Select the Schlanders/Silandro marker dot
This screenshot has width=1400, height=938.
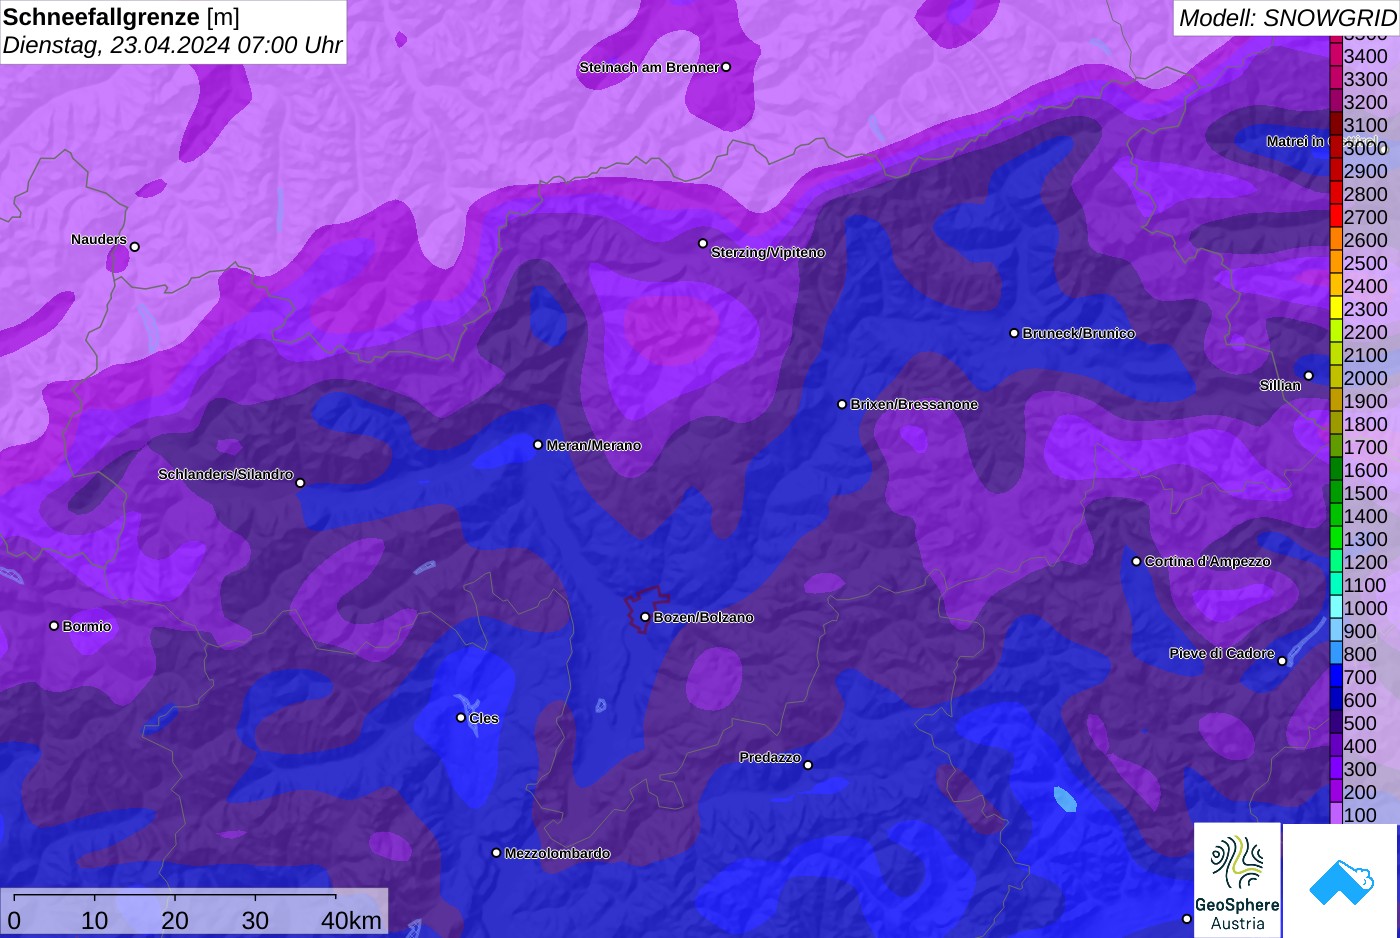(300, 482)
